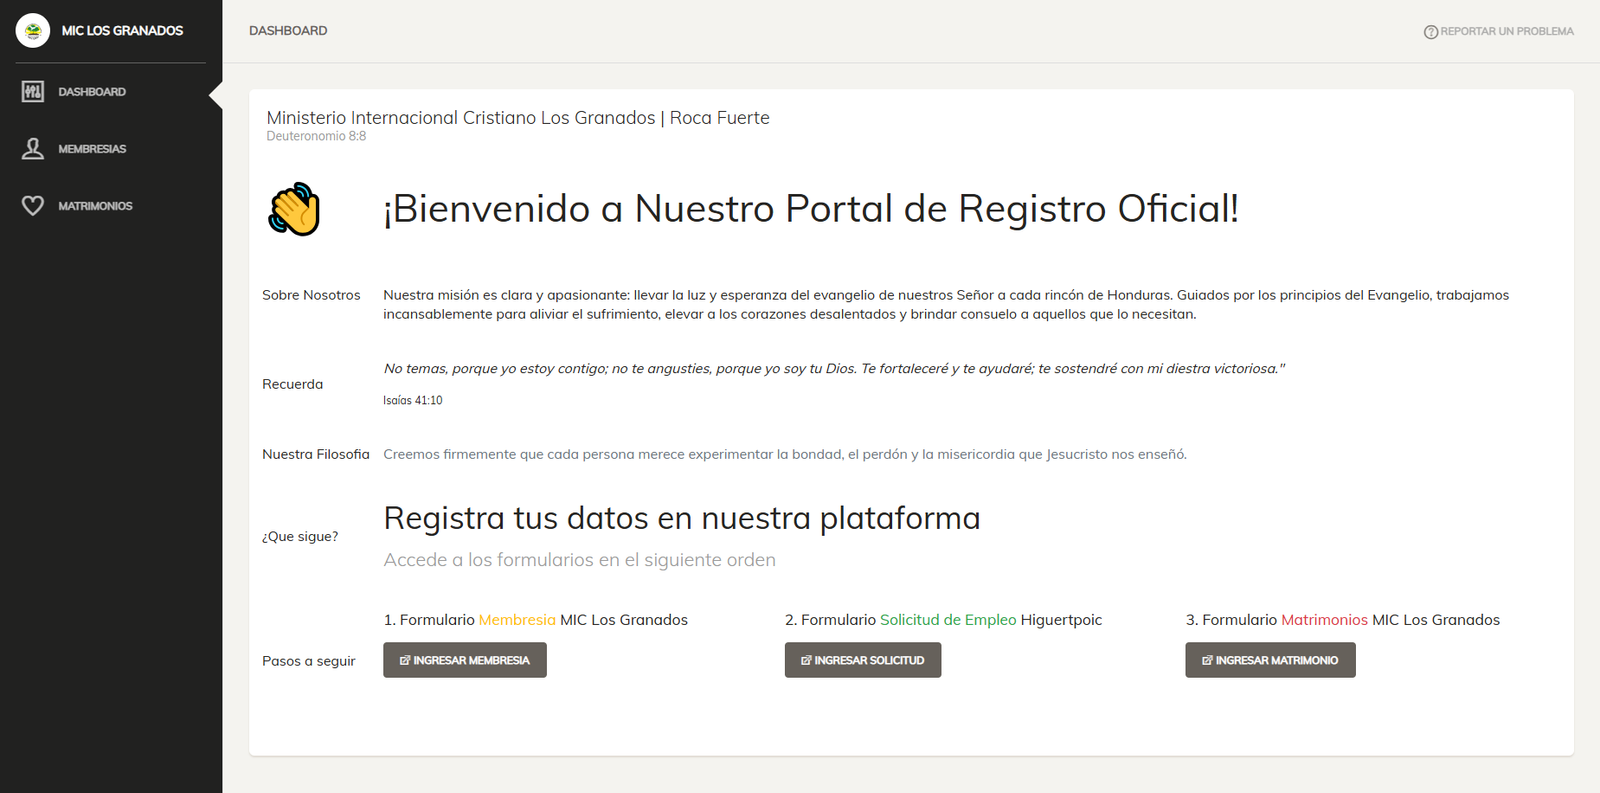Open the Matrimonios sidebar menu item
This screenshot has height=793, width=1600.
pyautogui.click(x=95, y=206)
